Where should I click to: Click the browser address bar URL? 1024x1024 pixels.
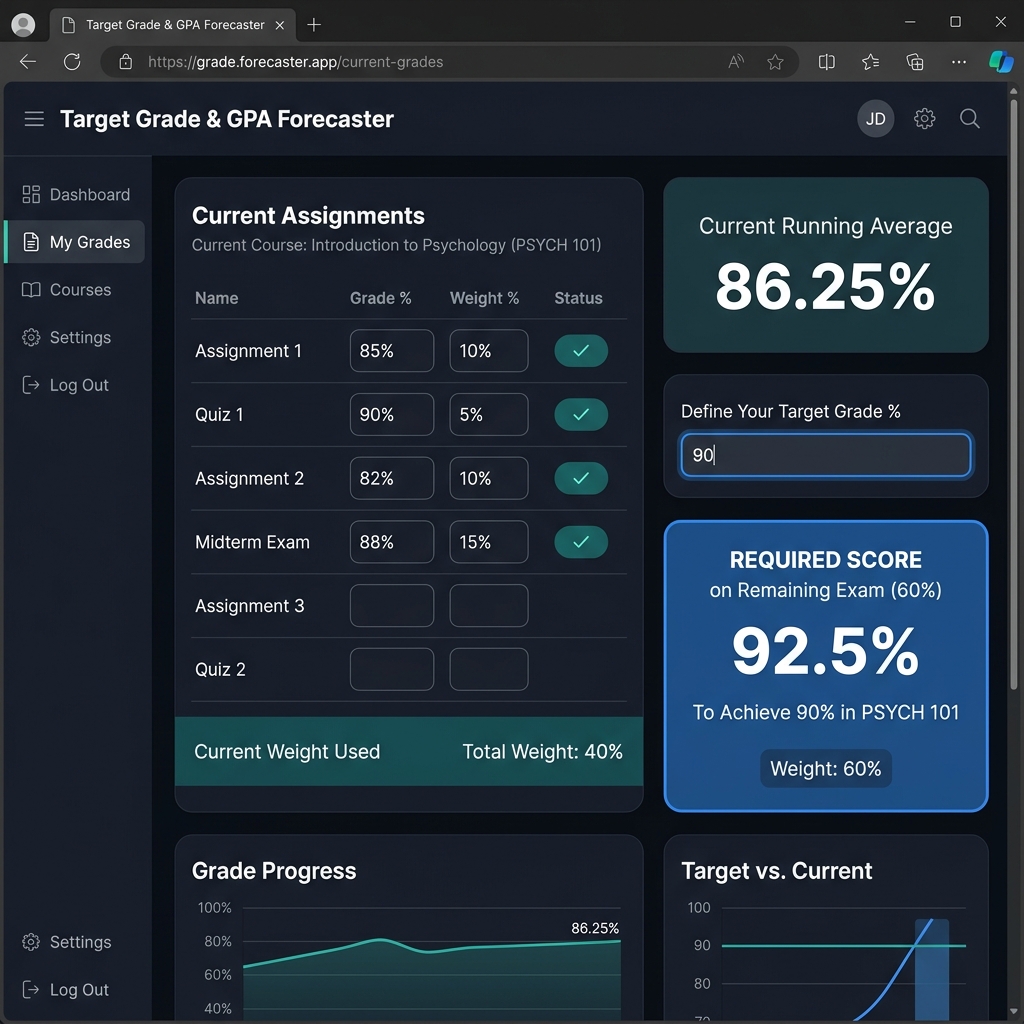coord(295,62)
